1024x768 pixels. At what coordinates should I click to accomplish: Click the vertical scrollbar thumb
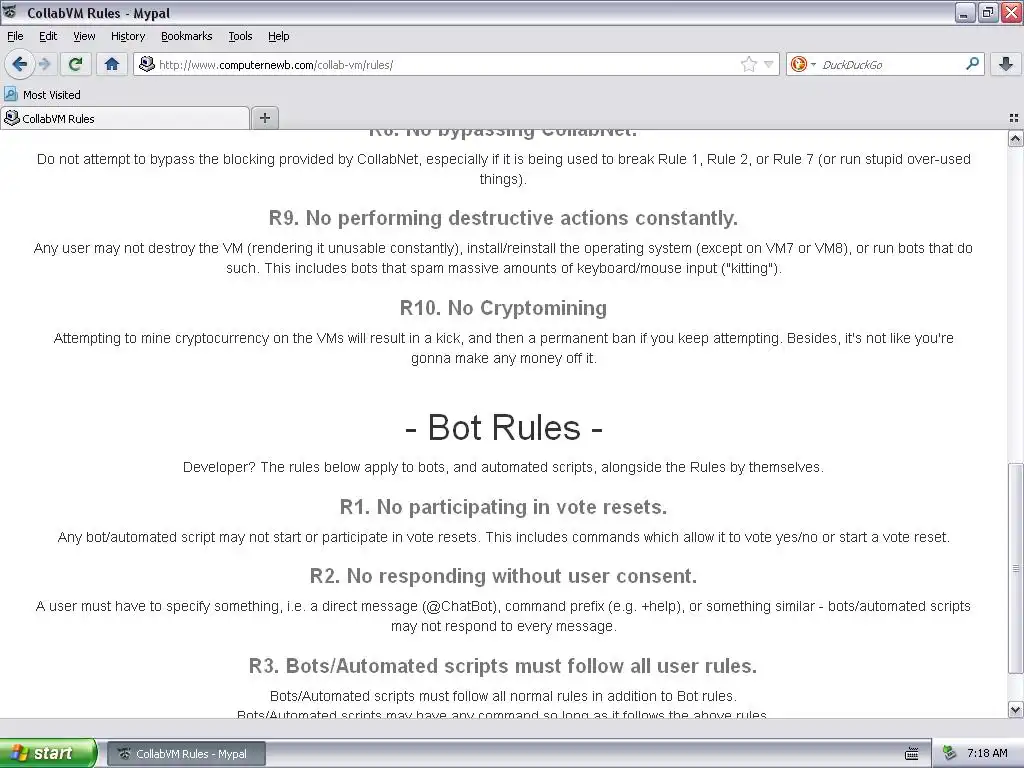coord(1016,568)
